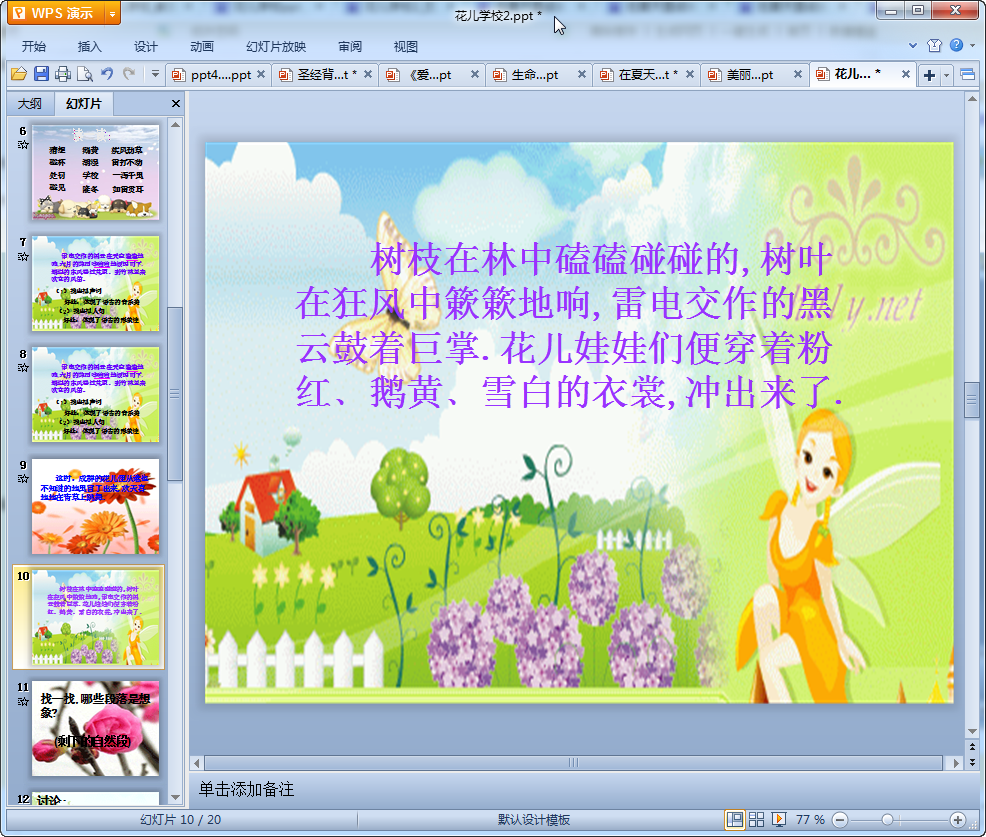Click the thumbnail panel scroll-down arrow
This screenshot has height=837, width=986.
point(175,797)
